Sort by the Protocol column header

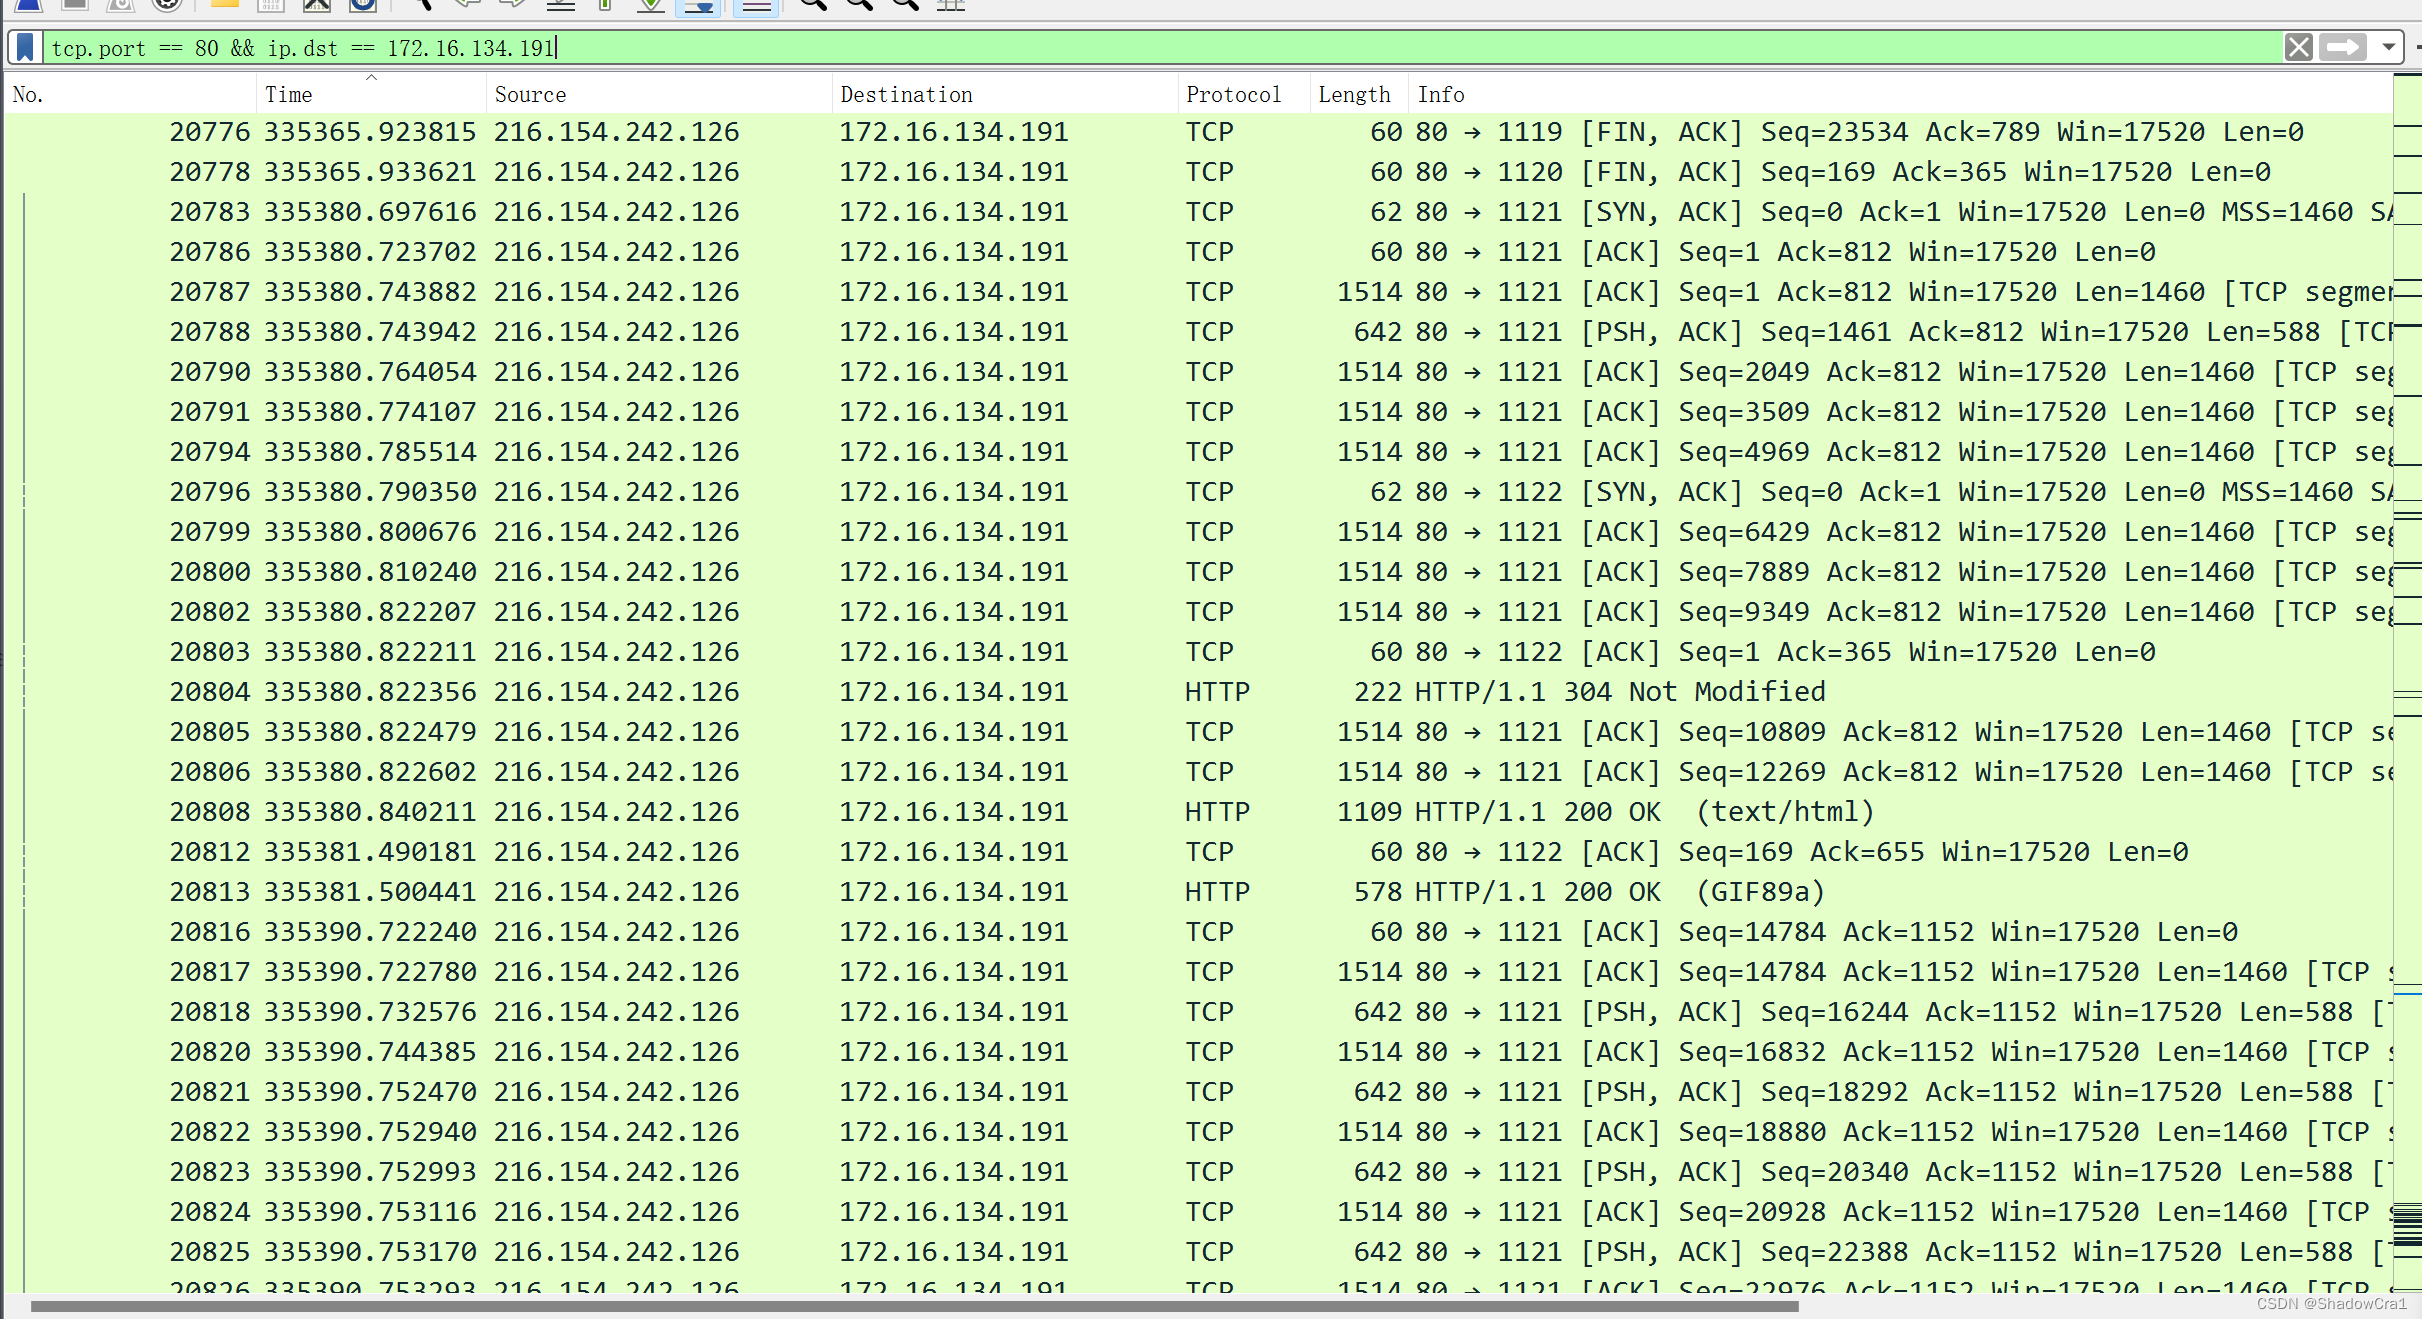click(x=1244, y=94)
